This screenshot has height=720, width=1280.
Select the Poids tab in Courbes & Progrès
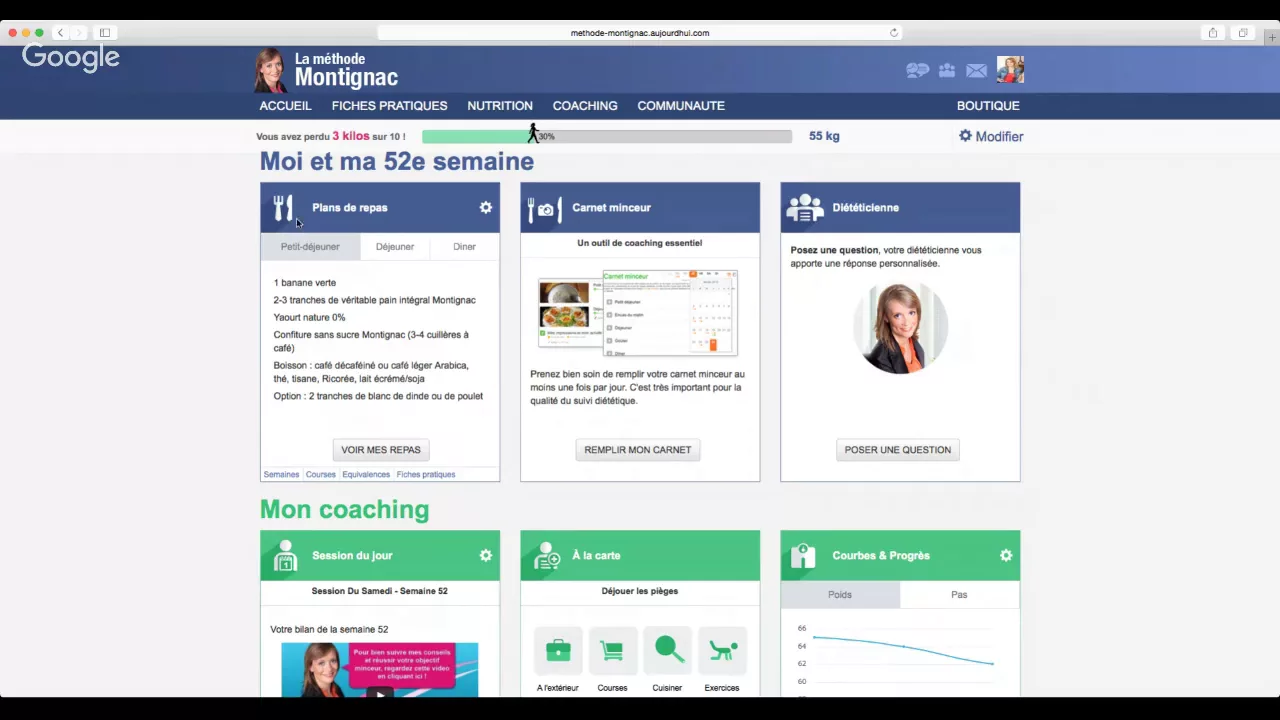click(840, 594)
